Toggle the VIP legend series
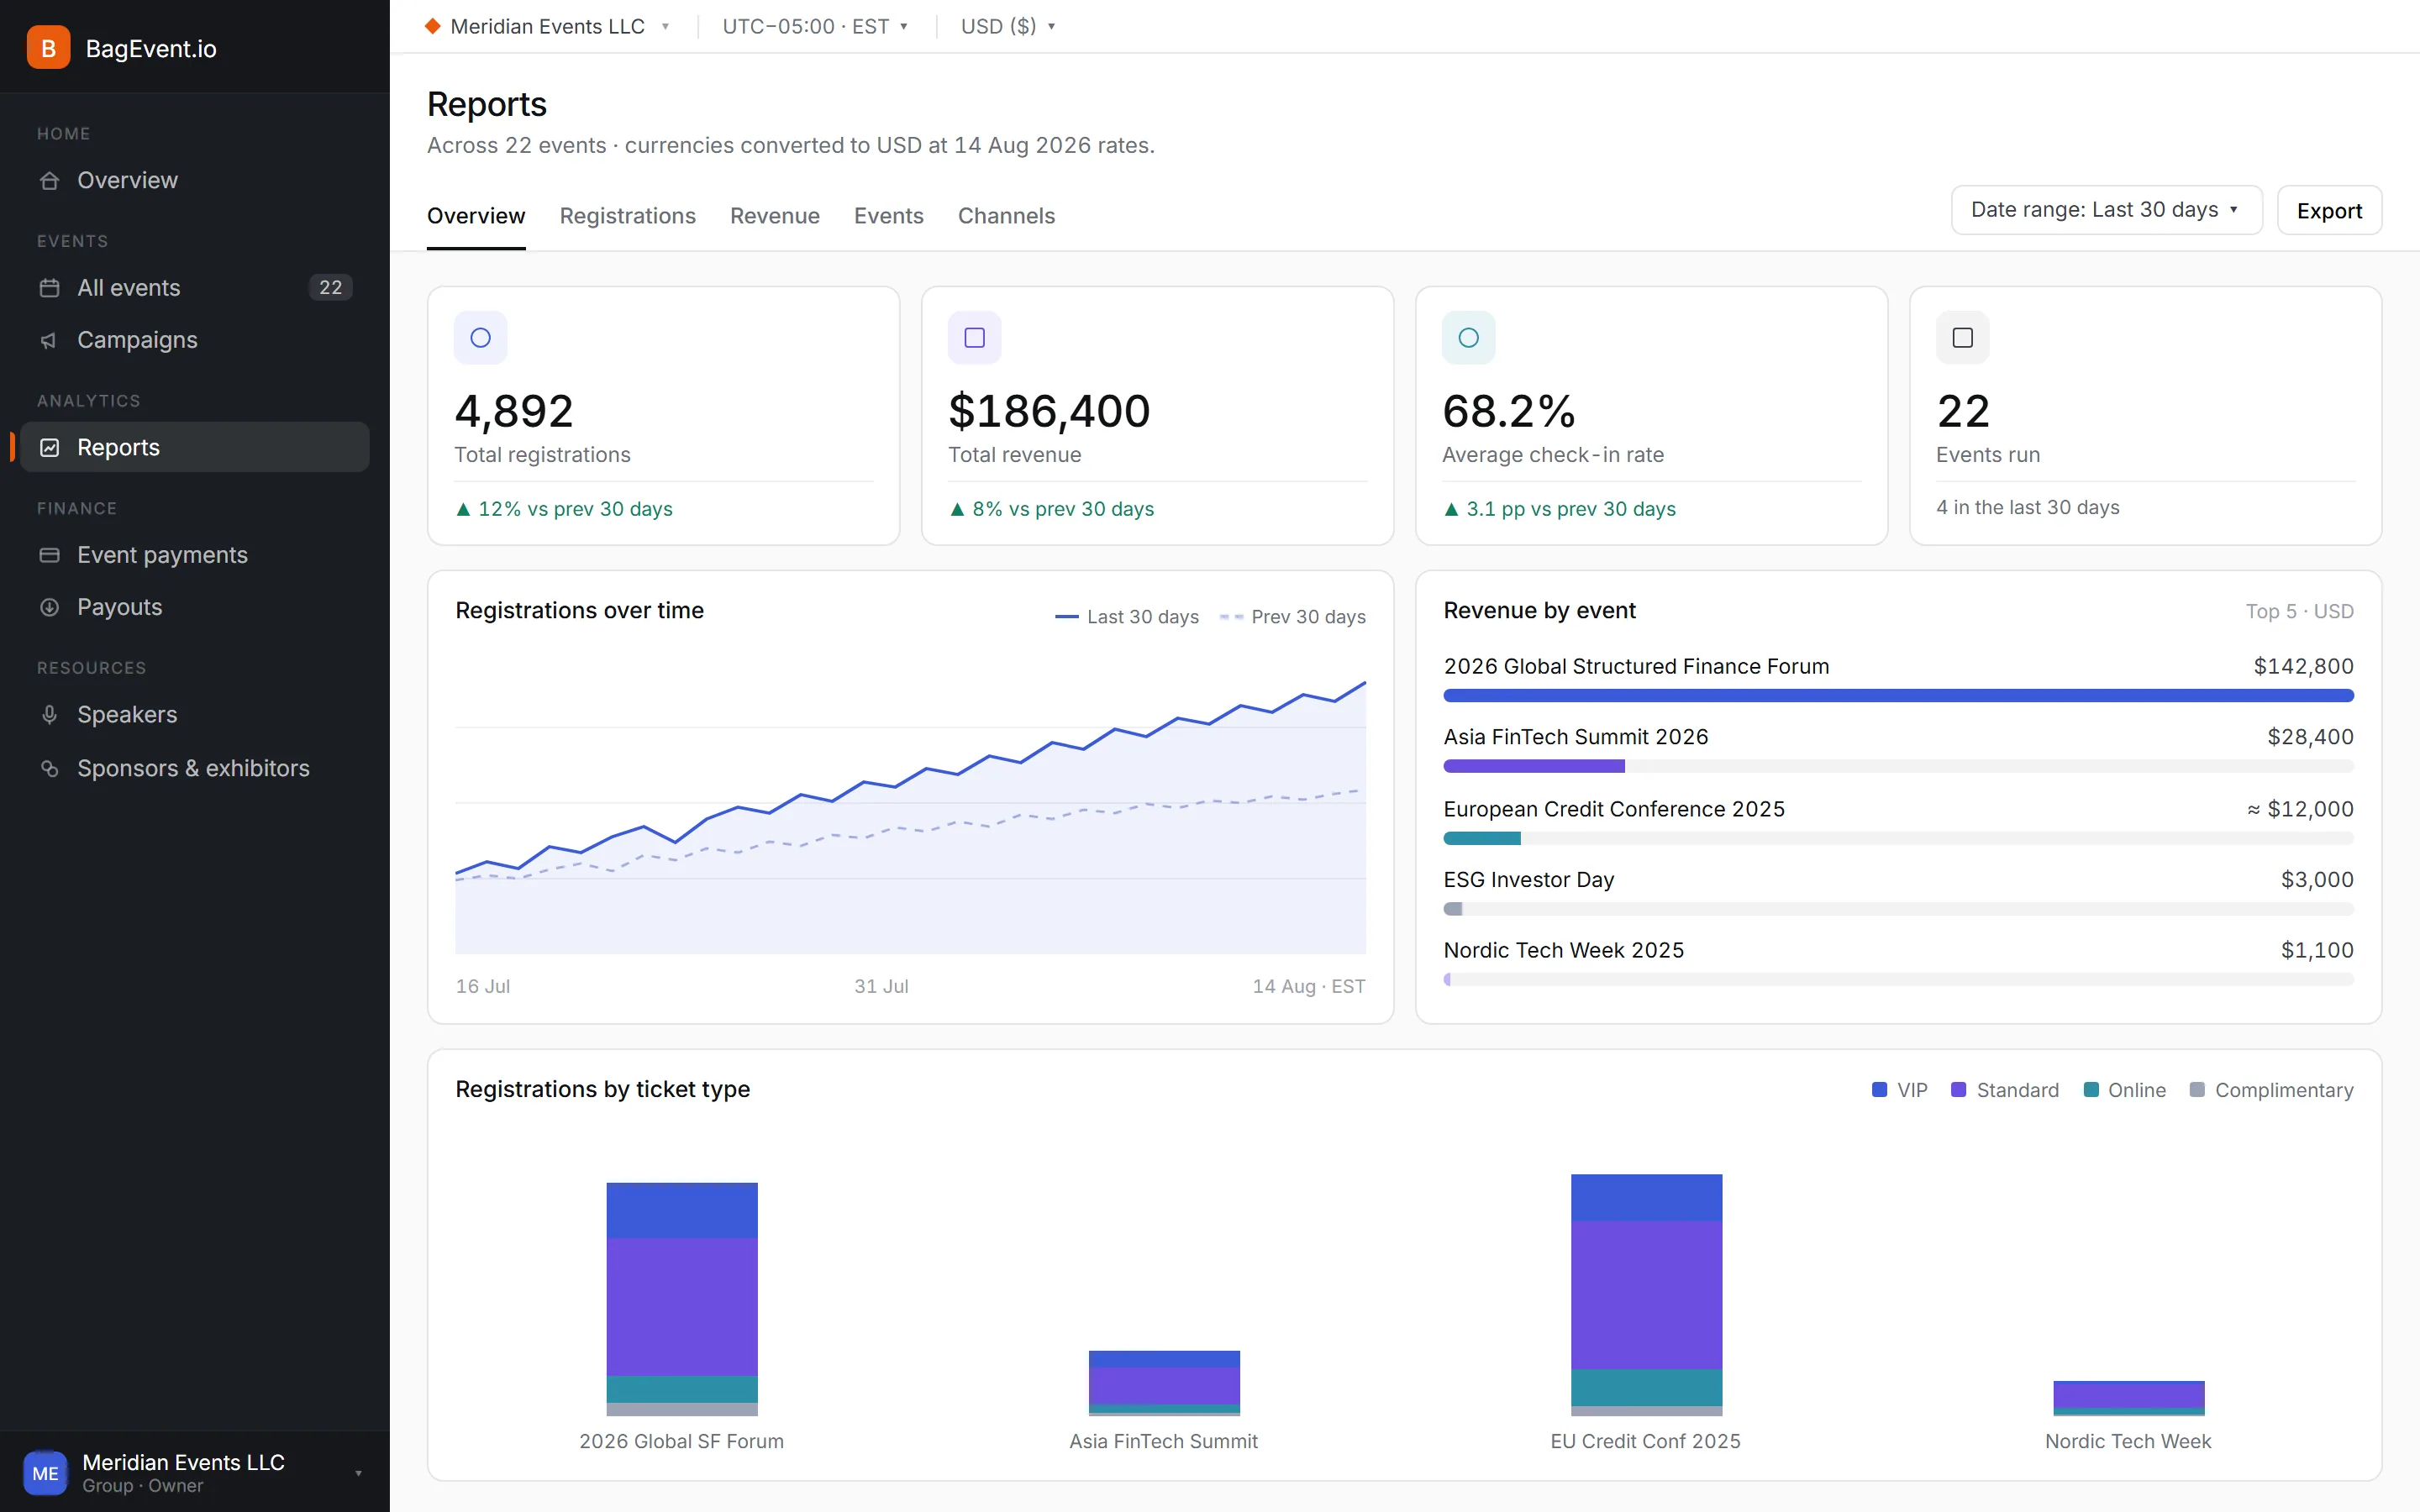This screenshot has height=1512, width=2420. coord(1899,1090)
